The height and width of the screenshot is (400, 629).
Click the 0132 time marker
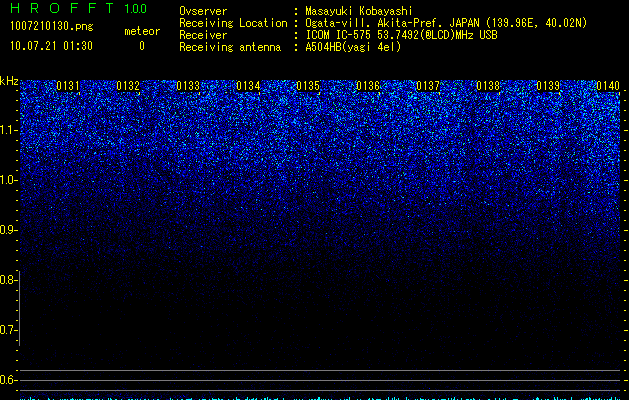[x=128, y=86]
